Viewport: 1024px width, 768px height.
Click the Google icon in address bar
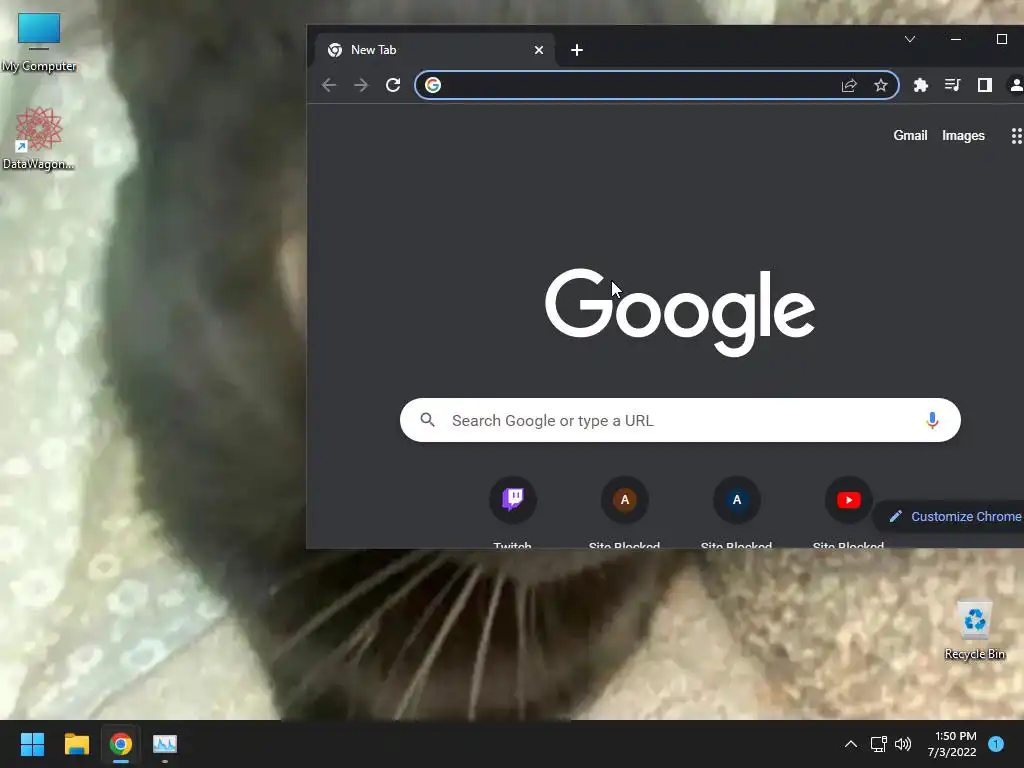pyautogui.click(x=433, y=85)
